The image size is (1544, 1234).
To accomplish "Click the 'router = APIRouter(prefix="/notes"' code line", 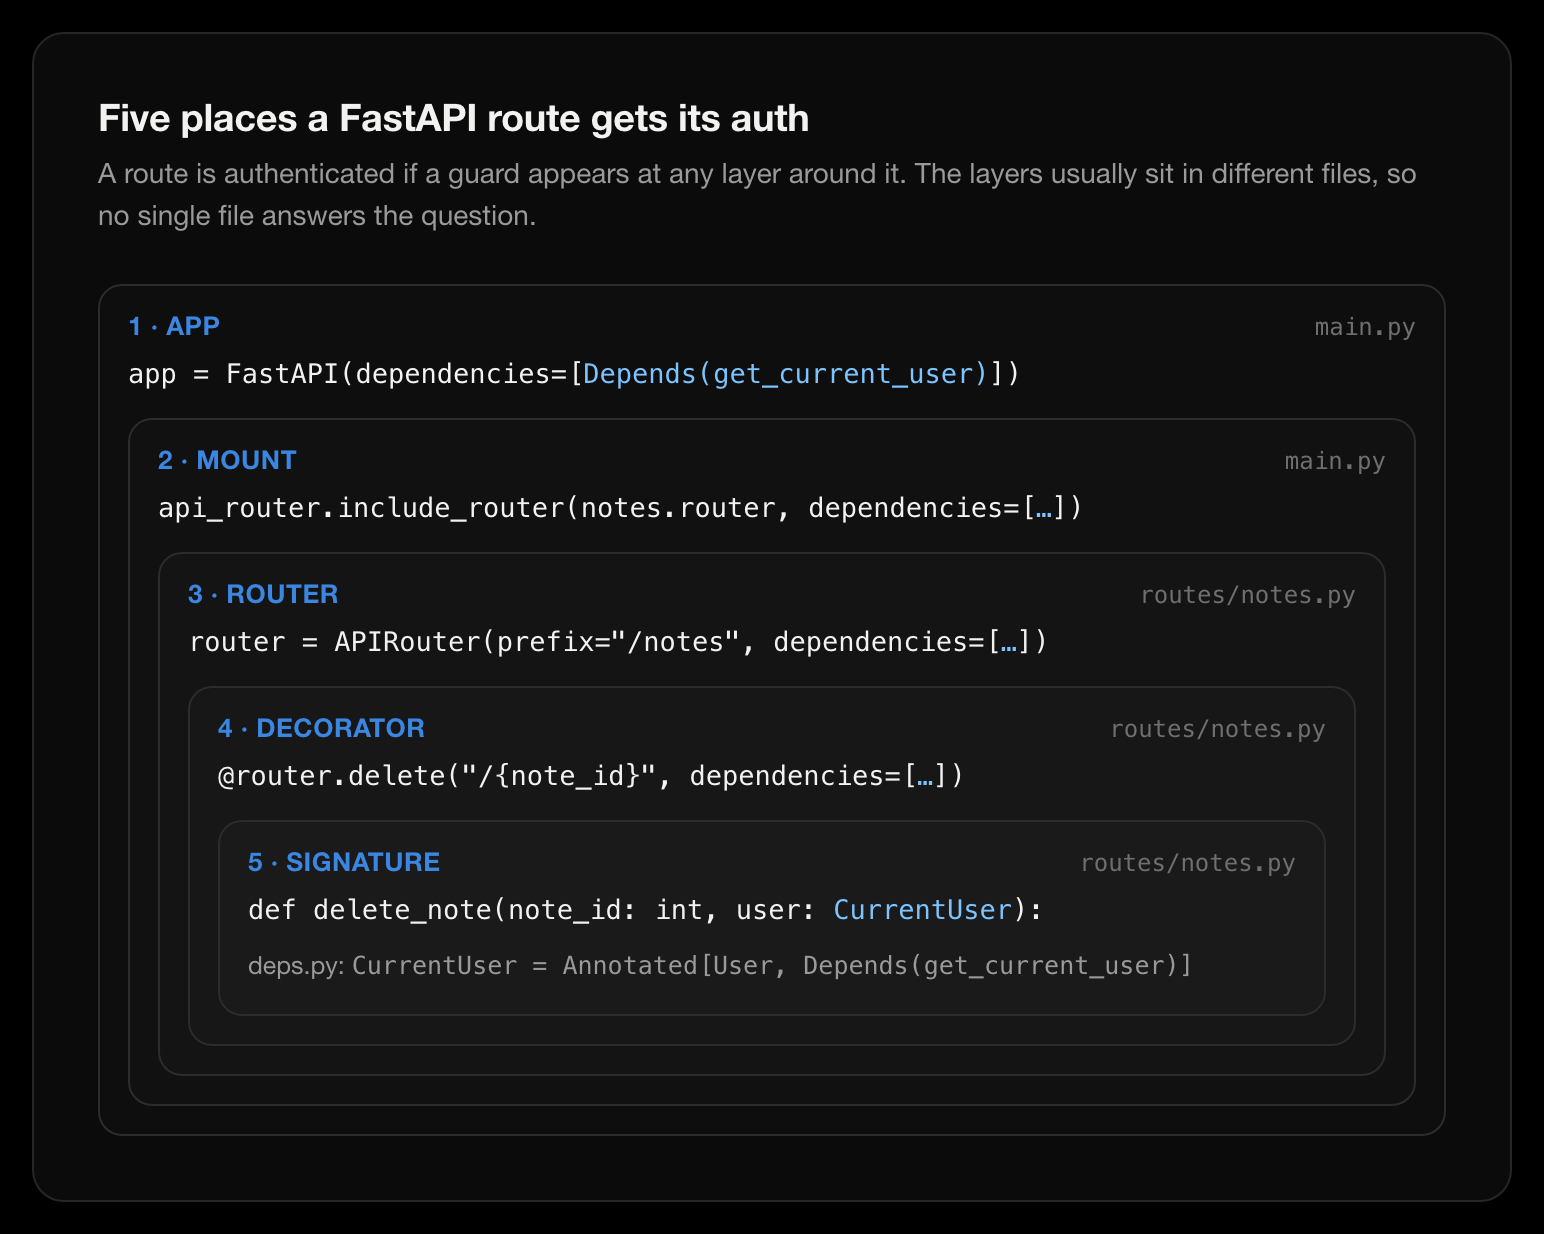I will pyautogui.click(x=618, y=642).
